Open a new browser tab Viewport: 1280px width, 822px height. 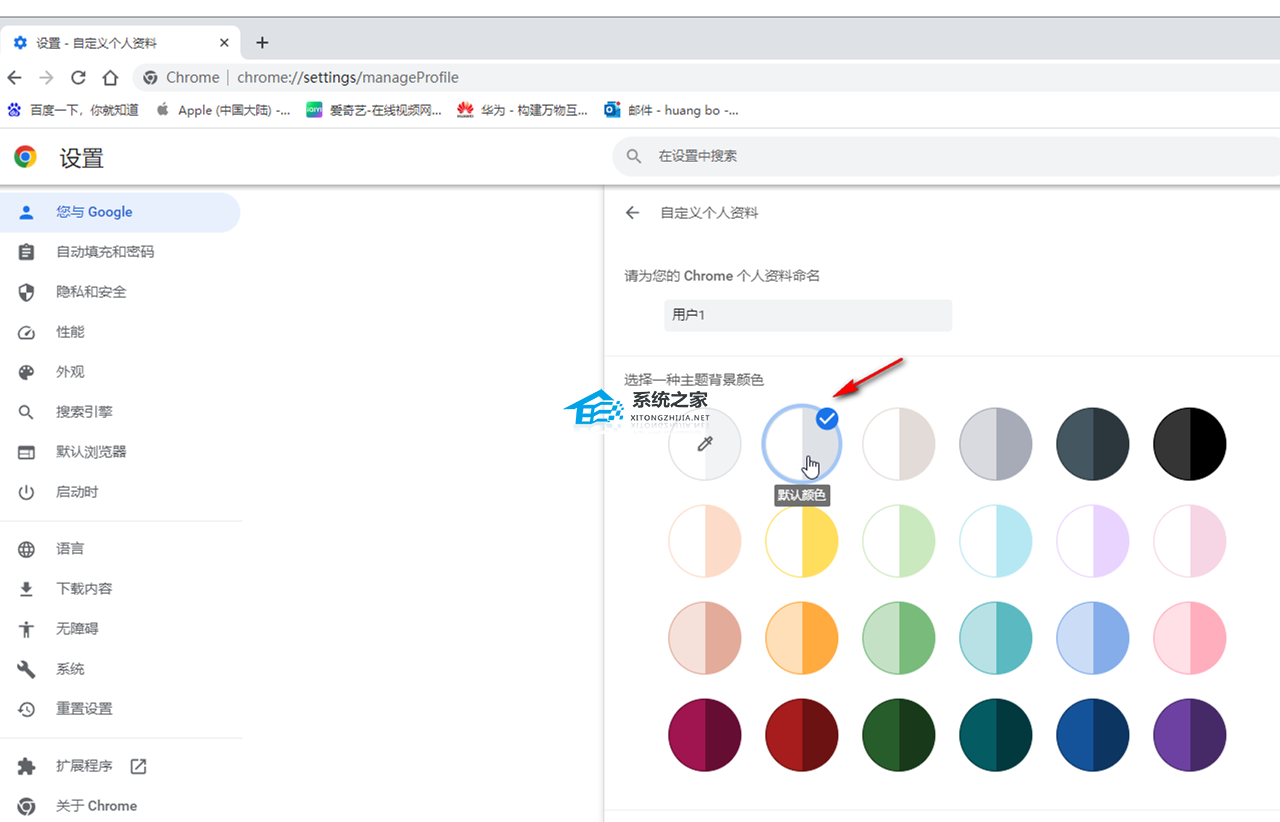point(262,42)
